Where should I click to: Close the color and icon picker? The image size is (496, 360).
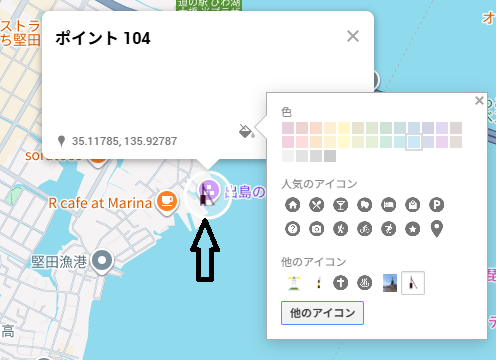point(479,100)
